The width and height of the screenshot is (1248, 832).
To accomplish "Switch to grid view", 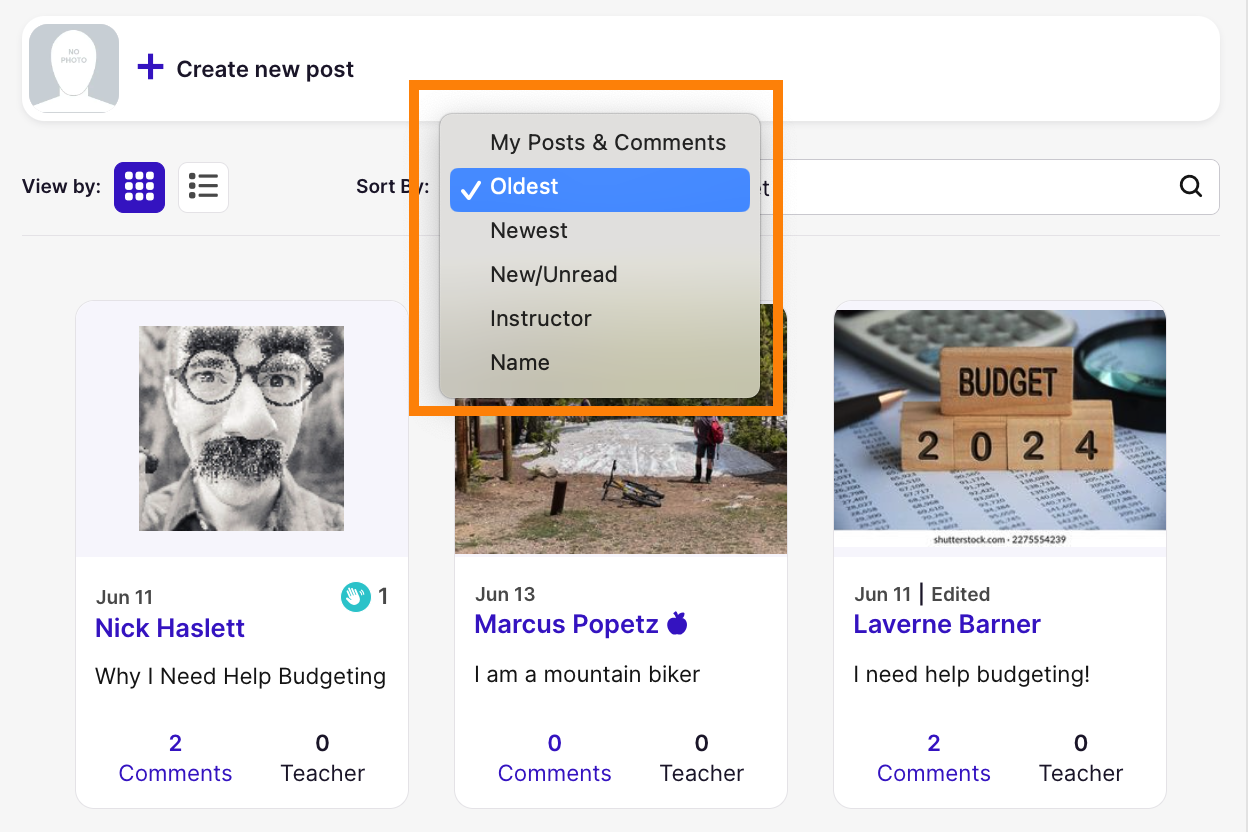I will 139,187.
